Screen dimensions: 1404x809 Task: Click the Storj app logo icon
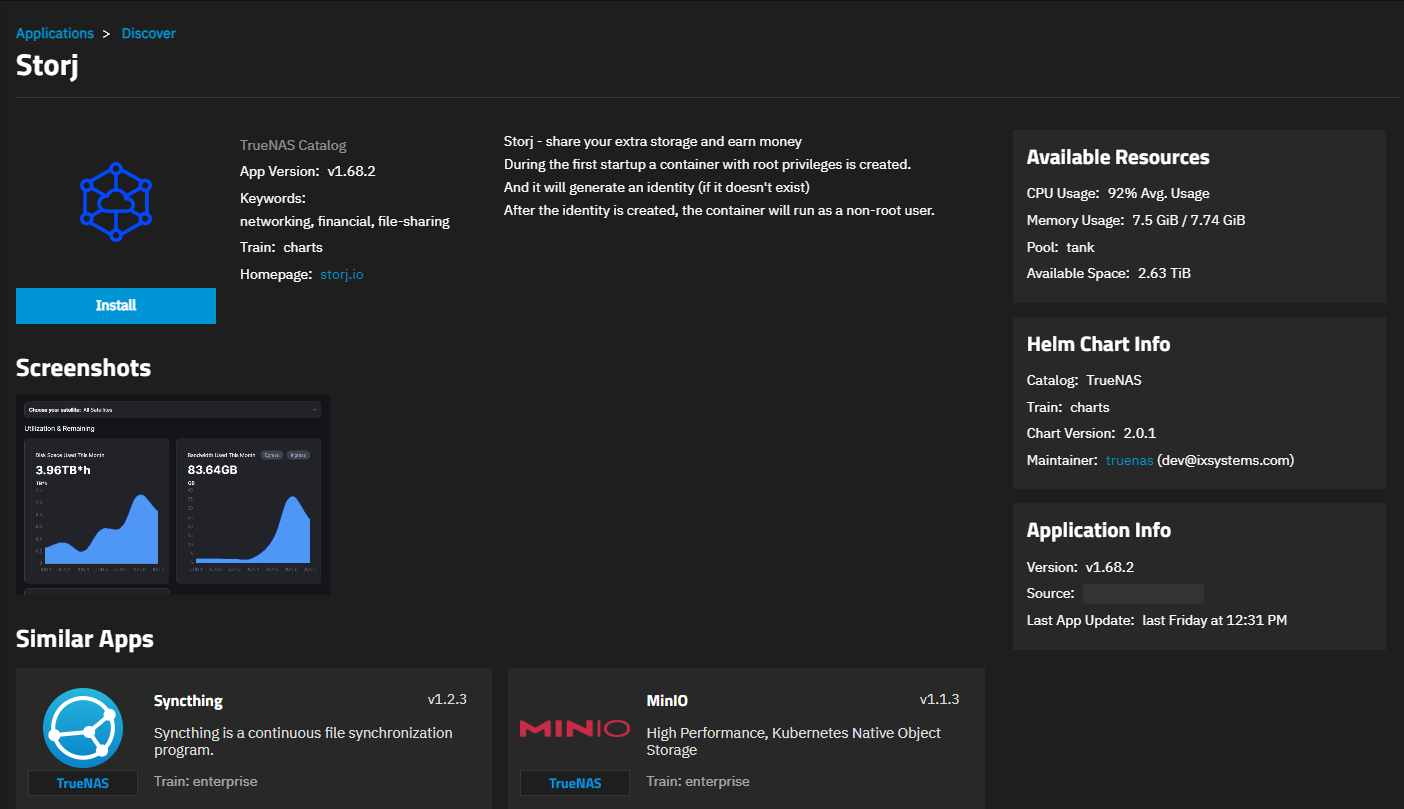116,201
